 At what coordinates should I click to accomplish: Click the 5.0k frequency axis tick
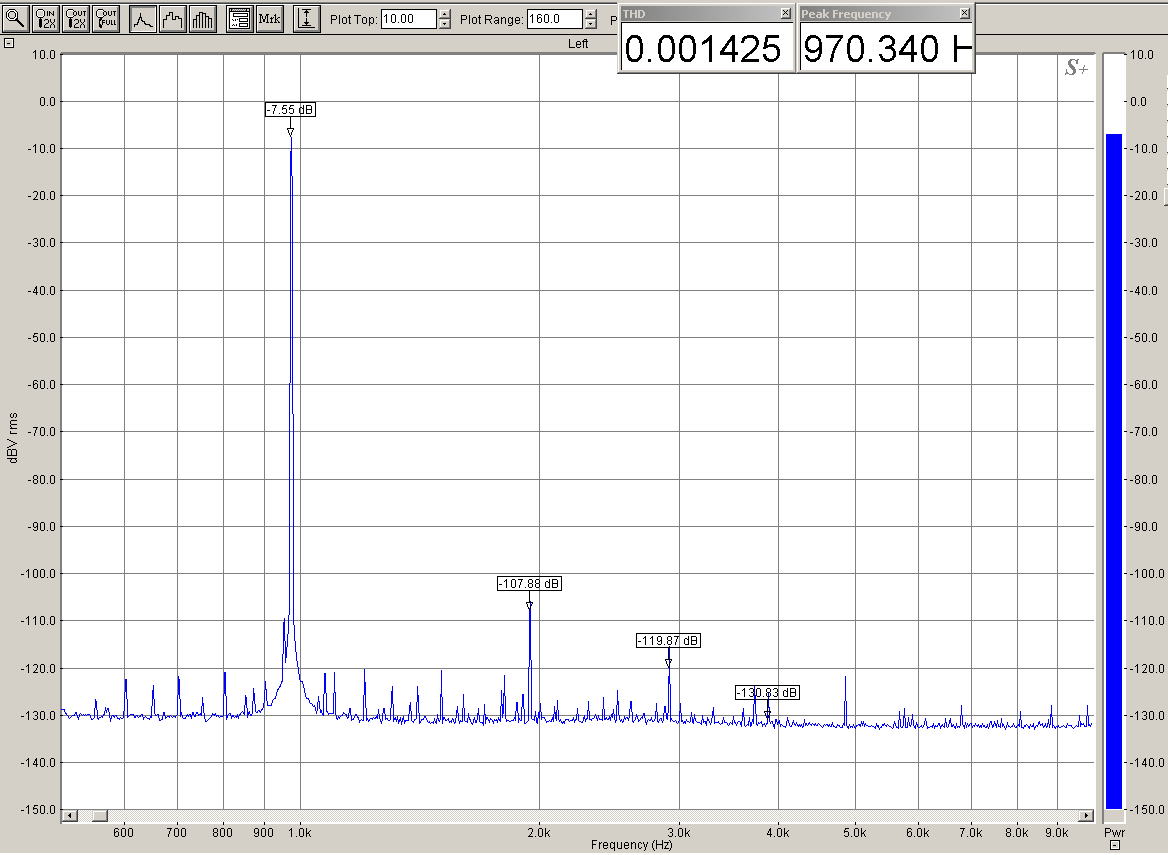click(x=855, y=833)
